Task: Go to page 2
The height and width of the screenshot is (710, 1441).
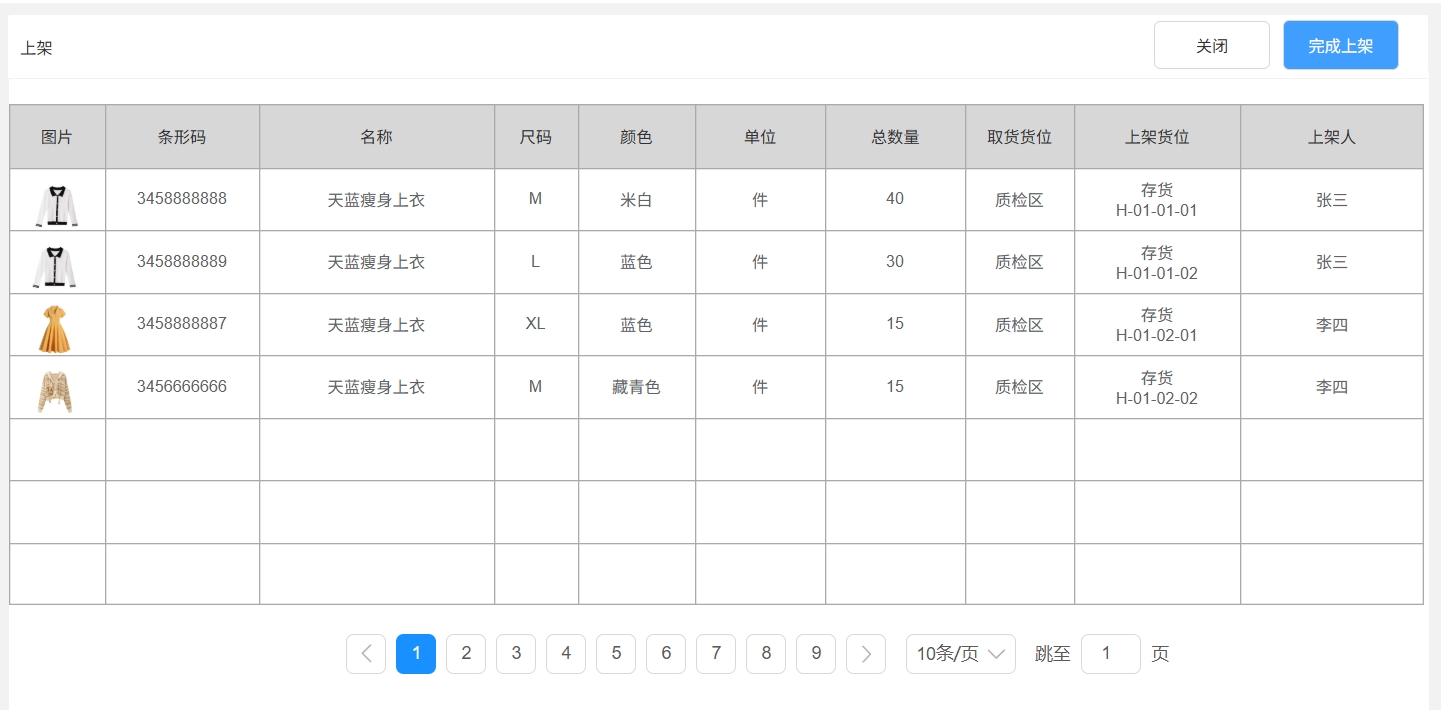Action: tap(466, 654)
